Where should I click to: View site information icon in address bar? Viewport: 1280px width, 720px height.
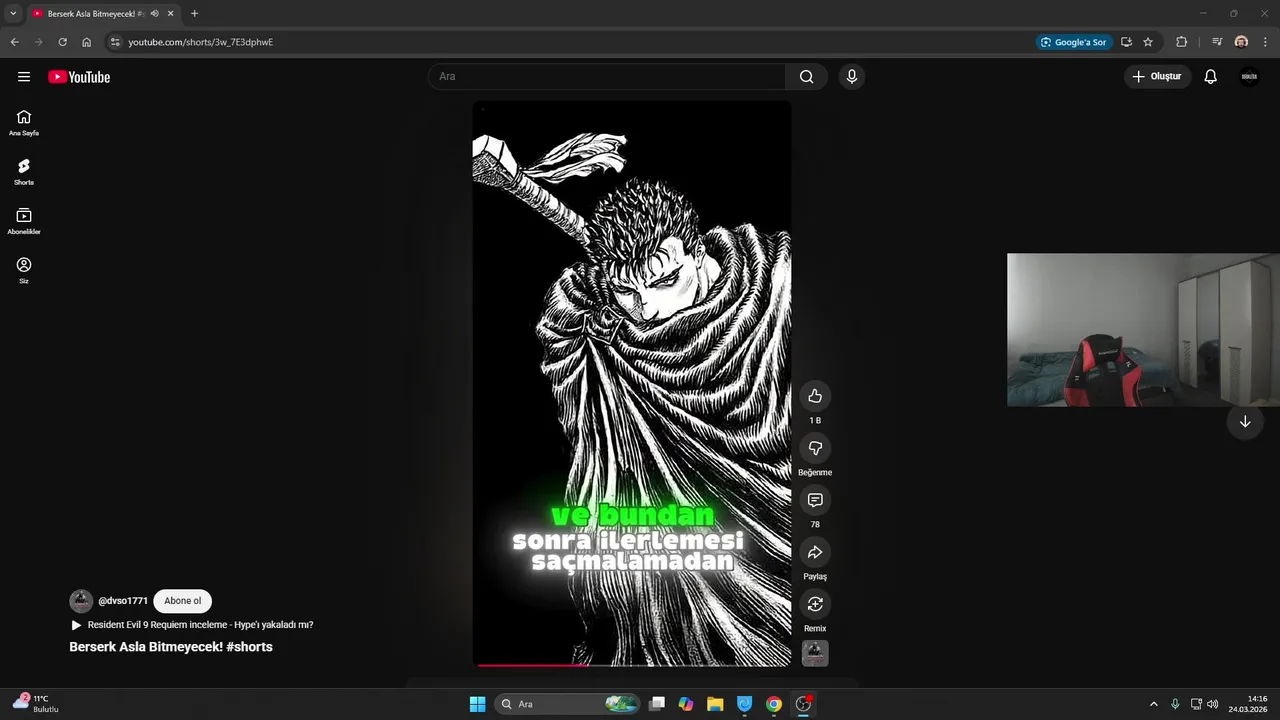click(x=115, y=42)
